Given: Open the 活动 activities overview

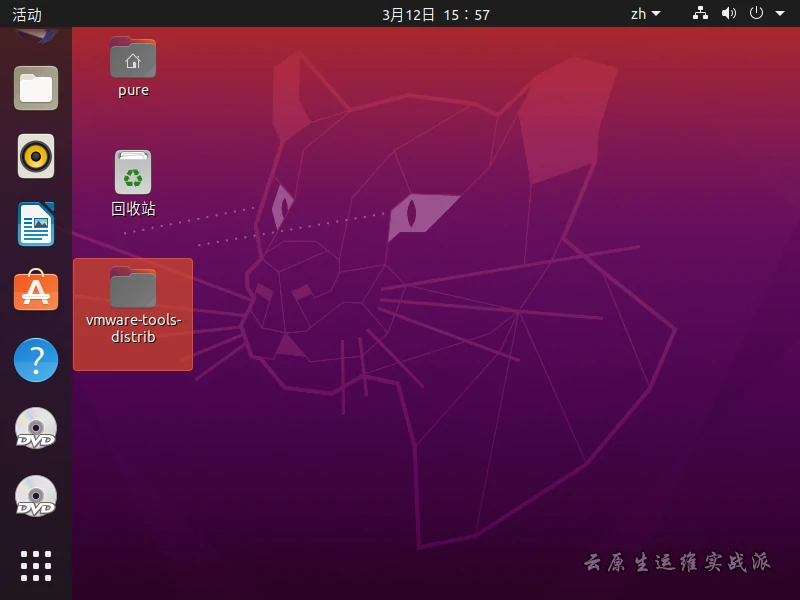Looking at the screenshot, I should [27, 14].
